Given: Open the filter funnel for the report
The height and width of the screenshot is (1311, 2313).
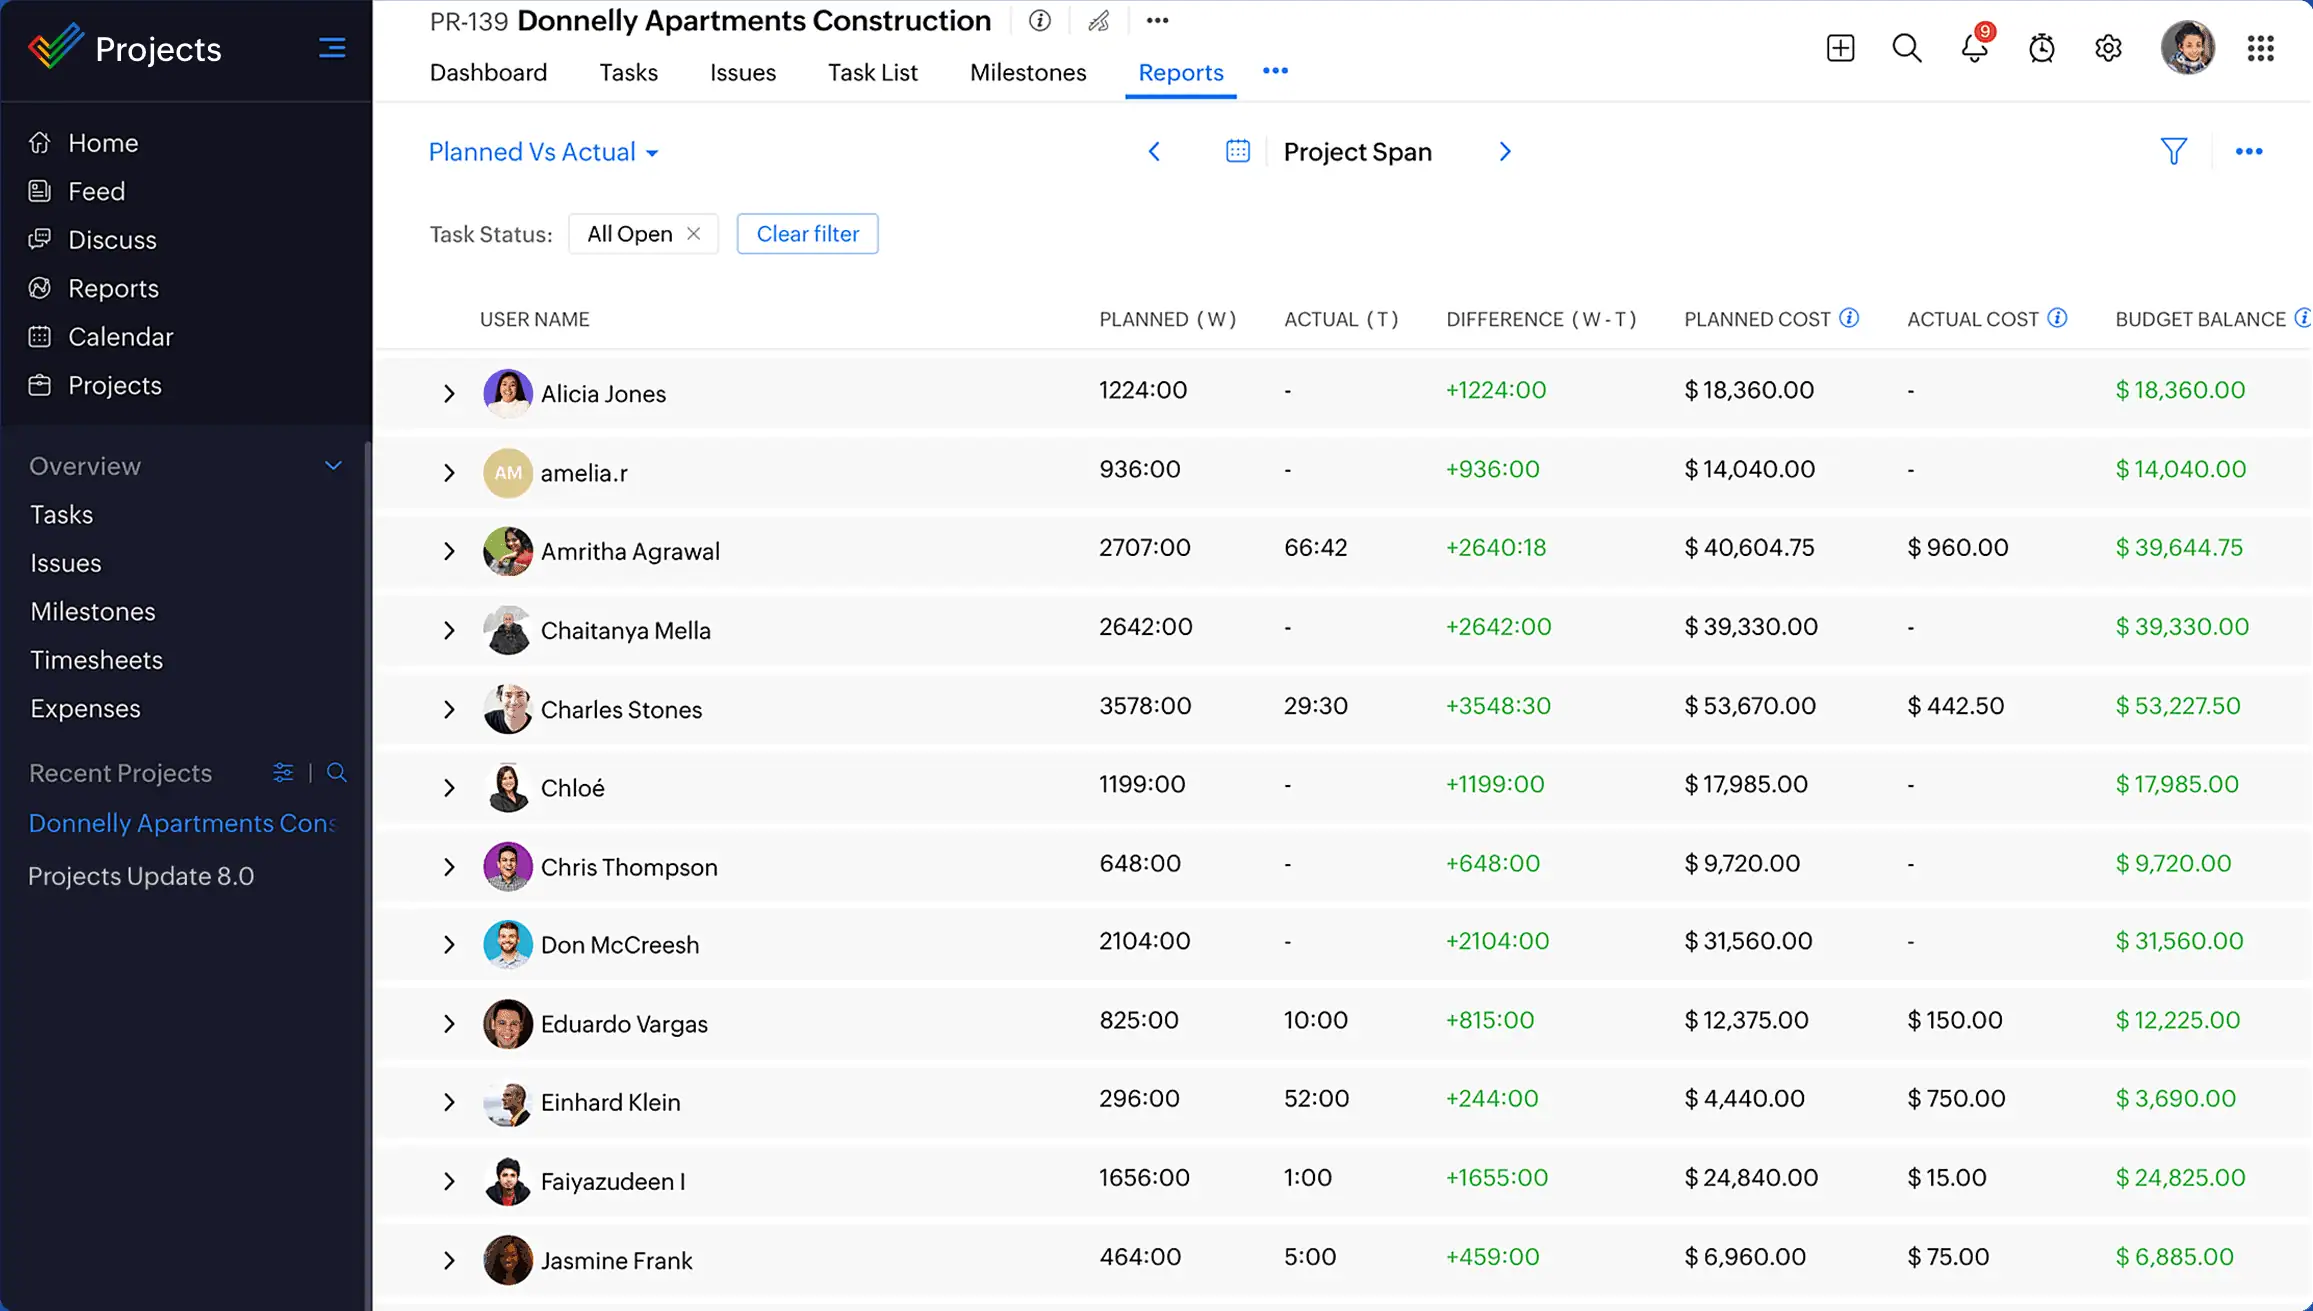Looking at the screenshot, I should [x=2173, y=151].
